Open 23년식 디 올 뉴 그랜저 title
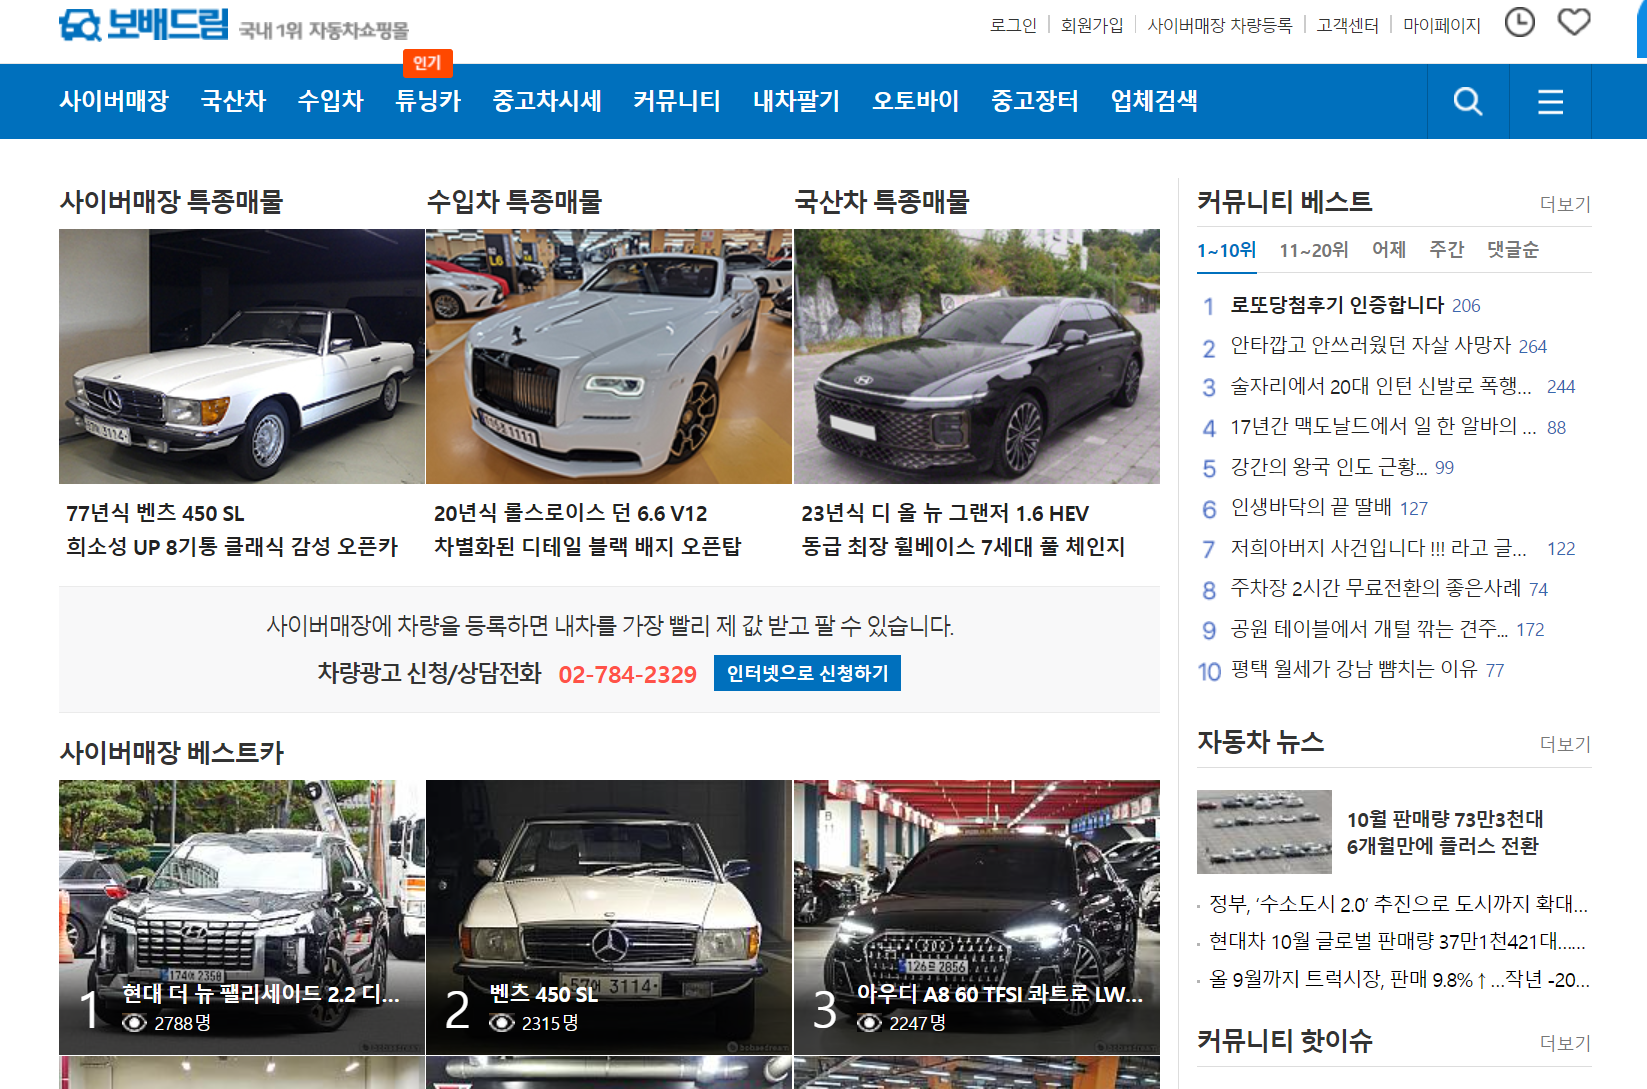 point(945,513)
